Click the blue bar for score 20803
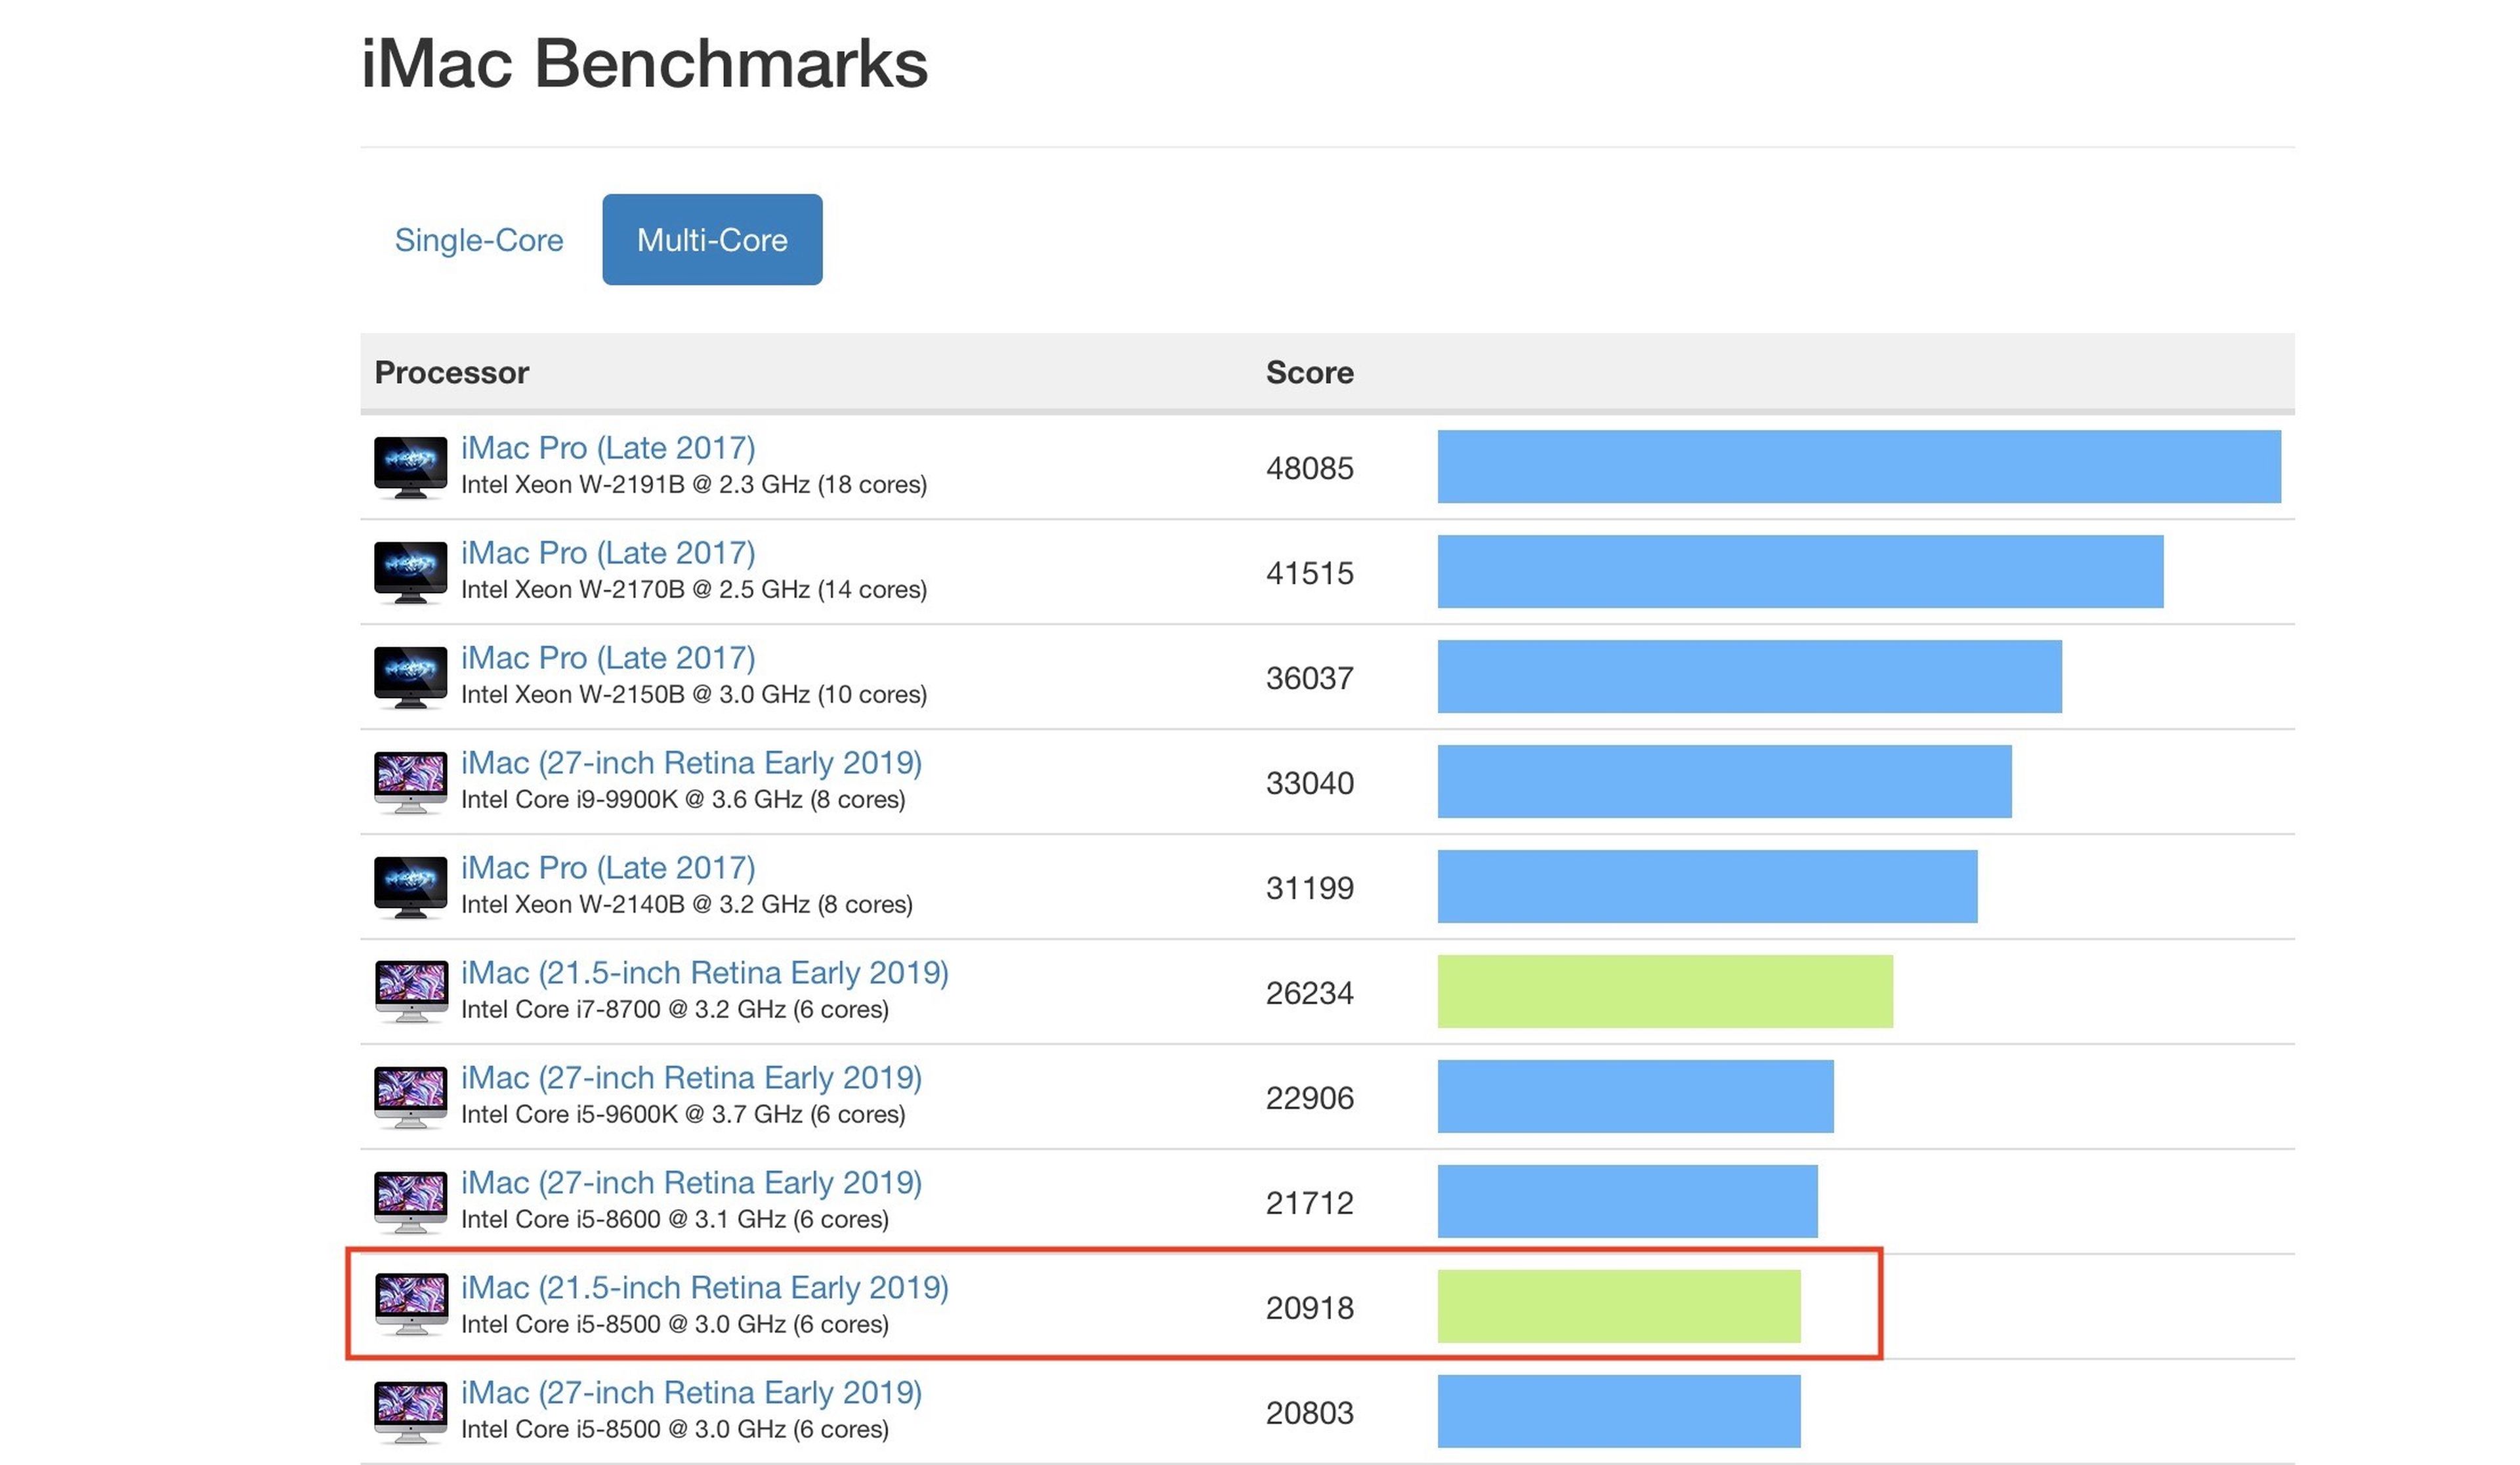 1619,1412
